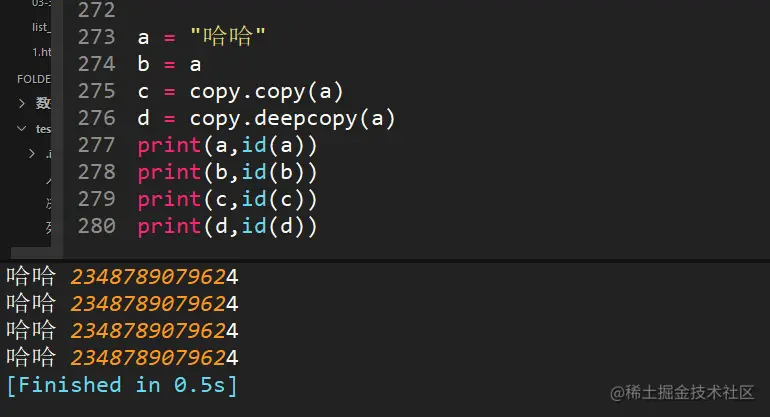The height and width of the screenshot is (417, 770).
Task: Click the print(d,id(d)) statement
Action: click(227, 227)
